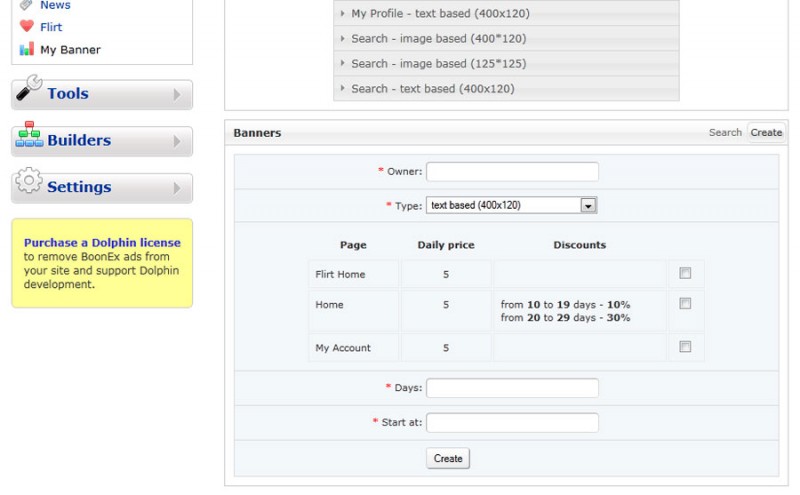Open the Type dropdown
The height and width of the screenshot is (495, 800).
coord(512,205)
